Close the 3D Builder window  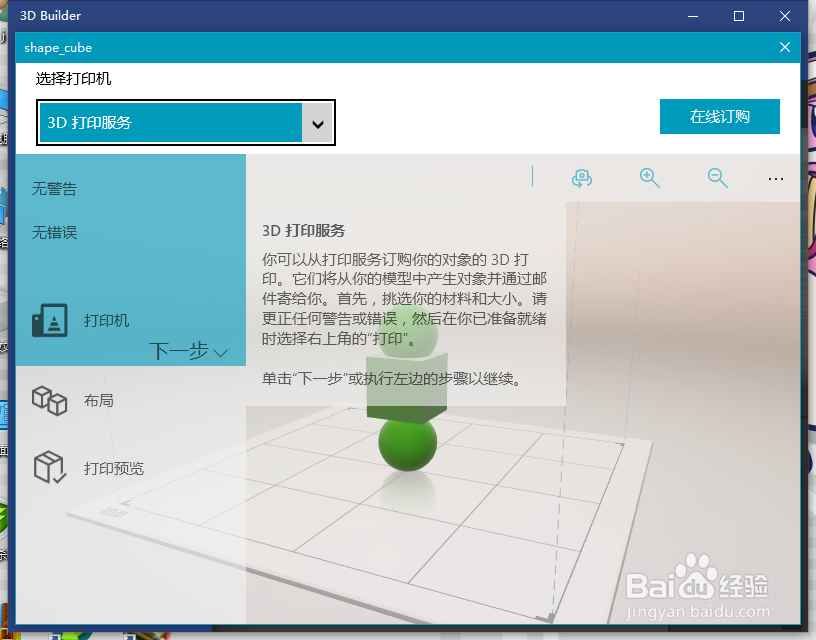coord(785,16)
